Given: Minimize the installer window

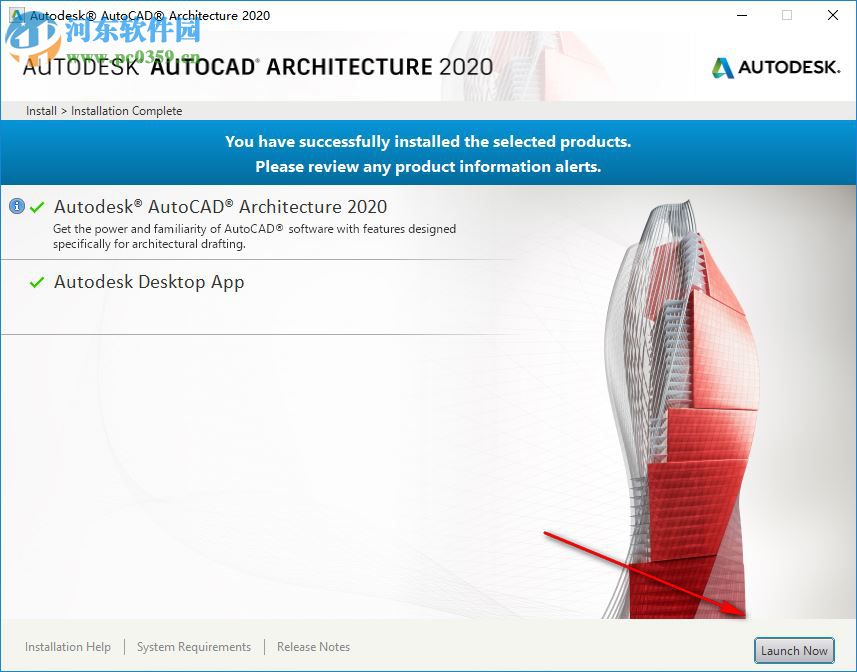Looking at the screenshot, I should point(741,16).
